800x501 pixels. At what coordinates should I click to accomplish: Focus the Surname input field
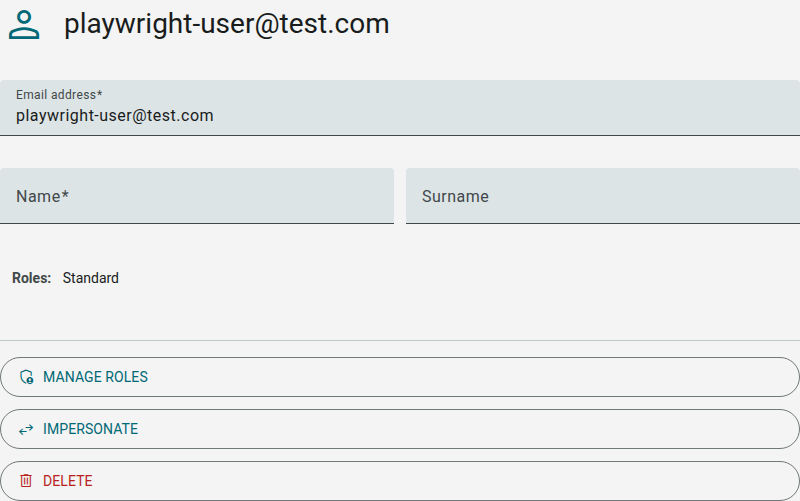(603, 196)
